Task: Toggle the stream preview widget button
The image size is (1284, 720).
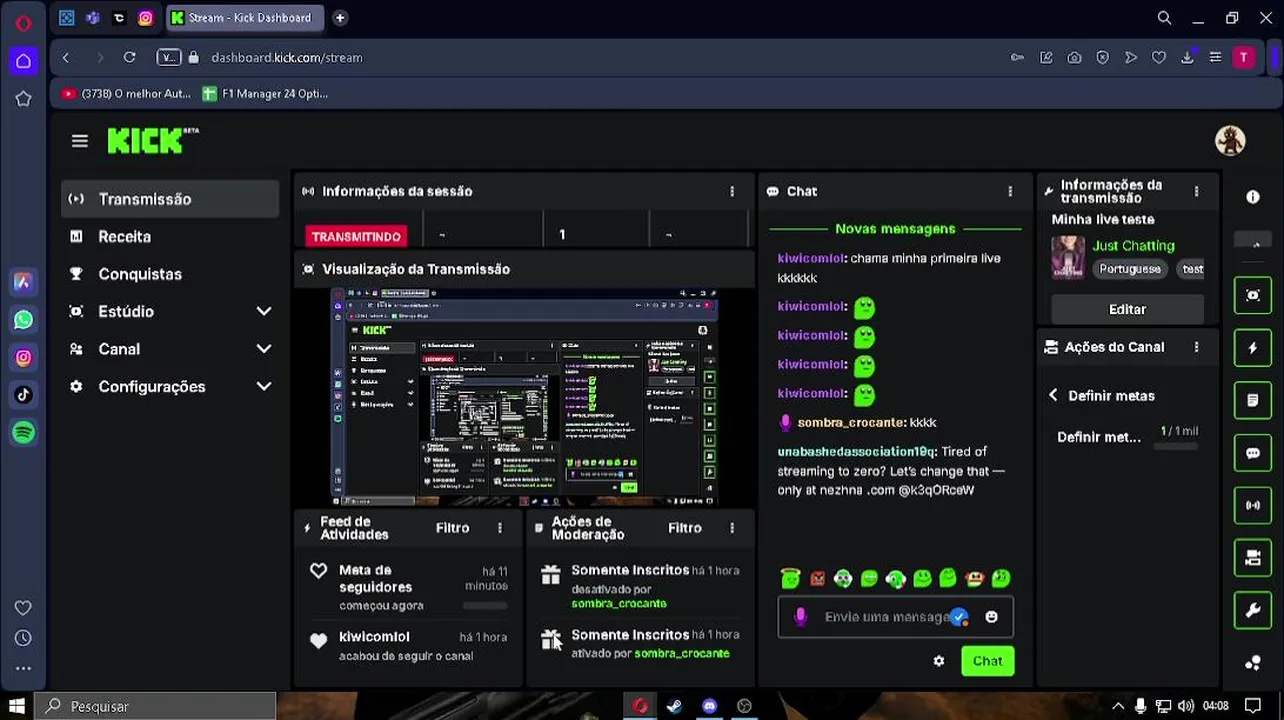Action: [x=1253, y=295]
